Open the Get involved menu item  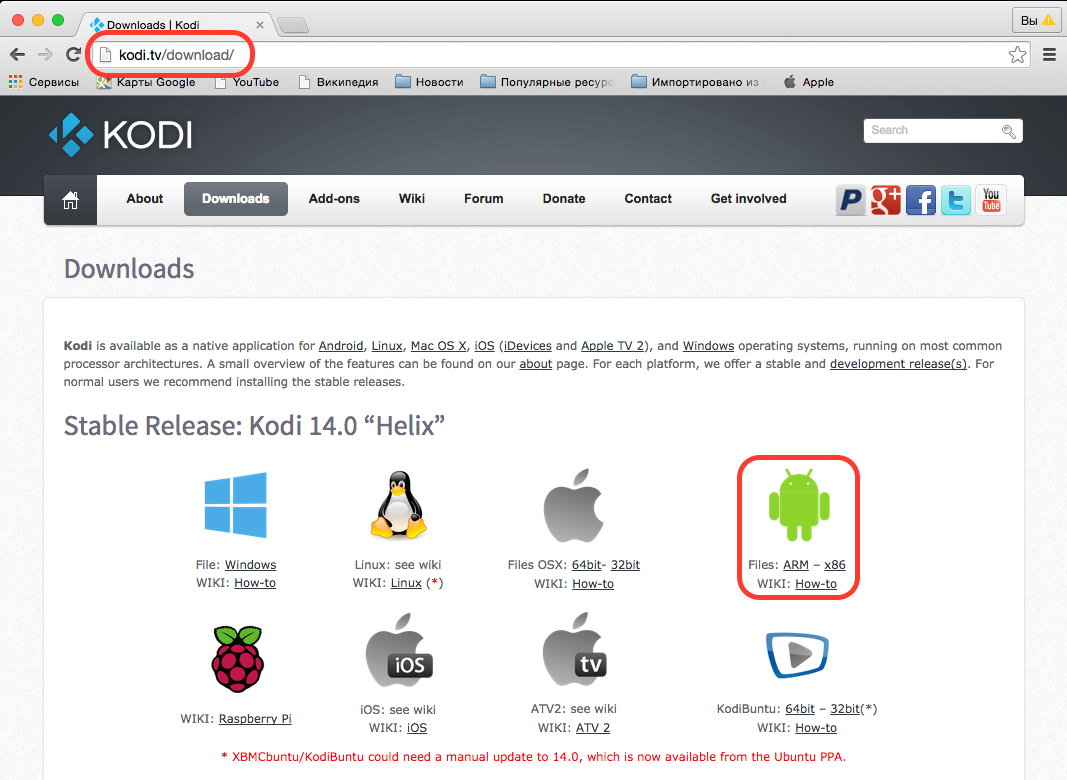(749, 199)
